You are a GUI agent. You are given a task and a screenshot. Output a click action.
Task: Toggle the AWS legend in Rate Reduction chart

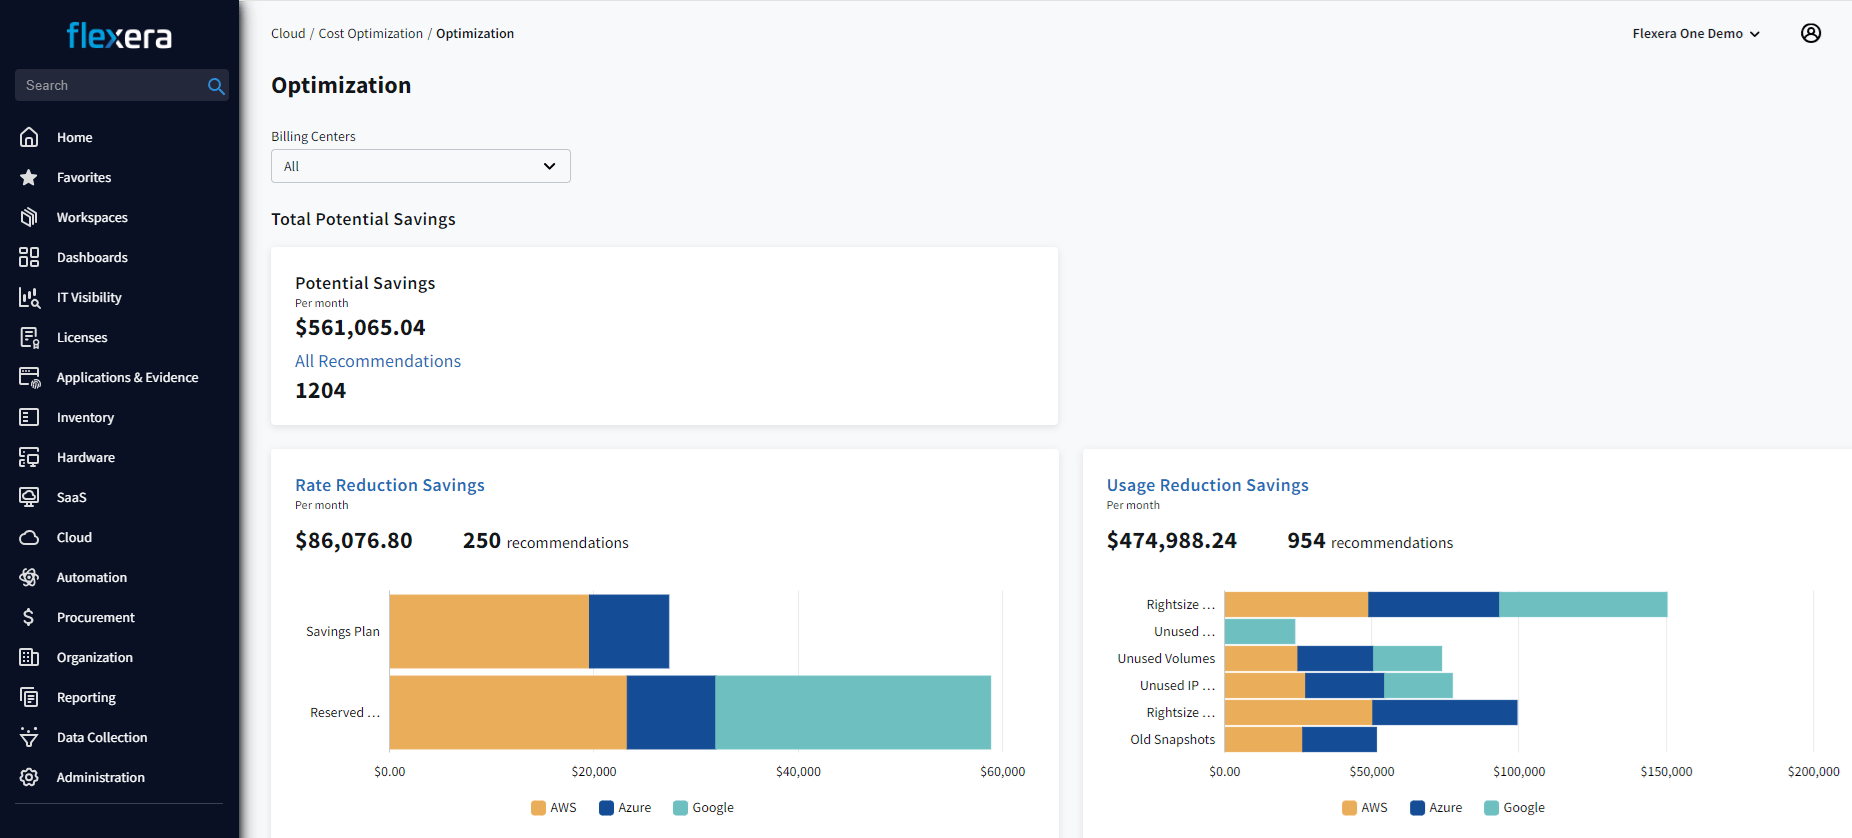pos(553,808)
